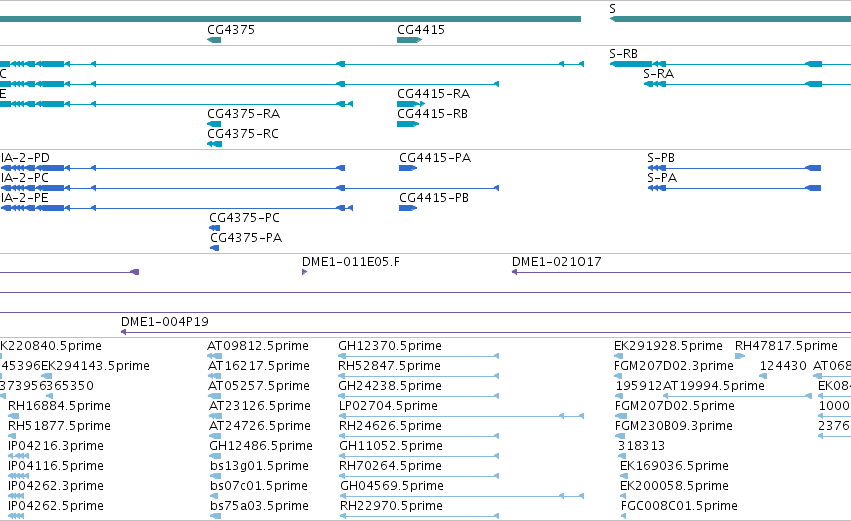
Task: Select protein IA-2-PD
Action: pyautogui.click(x=25, y=158)
